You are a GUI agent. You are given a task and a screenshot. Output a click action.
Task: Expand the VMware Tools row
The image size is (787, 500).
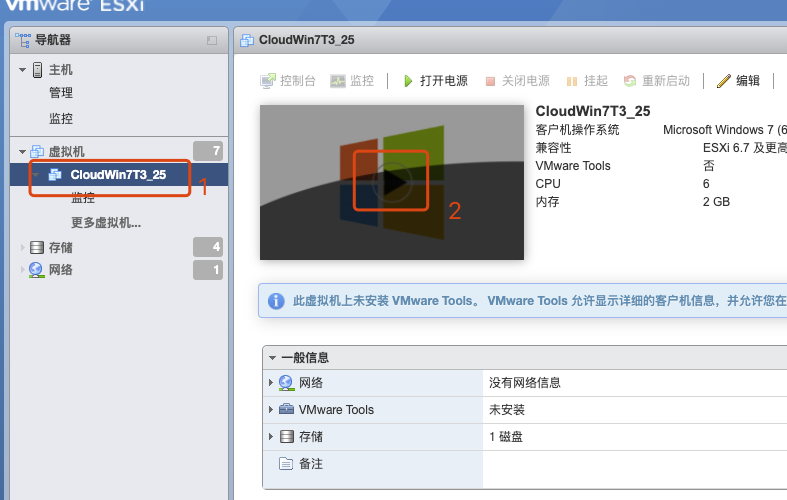tap(271, 410)
